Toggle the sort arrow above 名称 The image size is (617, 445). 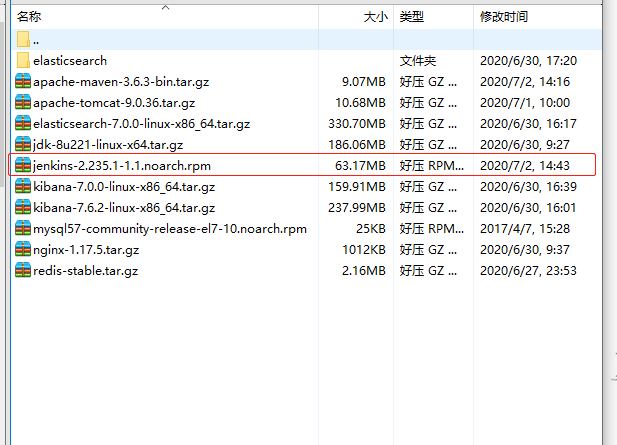tap(166, 7)
